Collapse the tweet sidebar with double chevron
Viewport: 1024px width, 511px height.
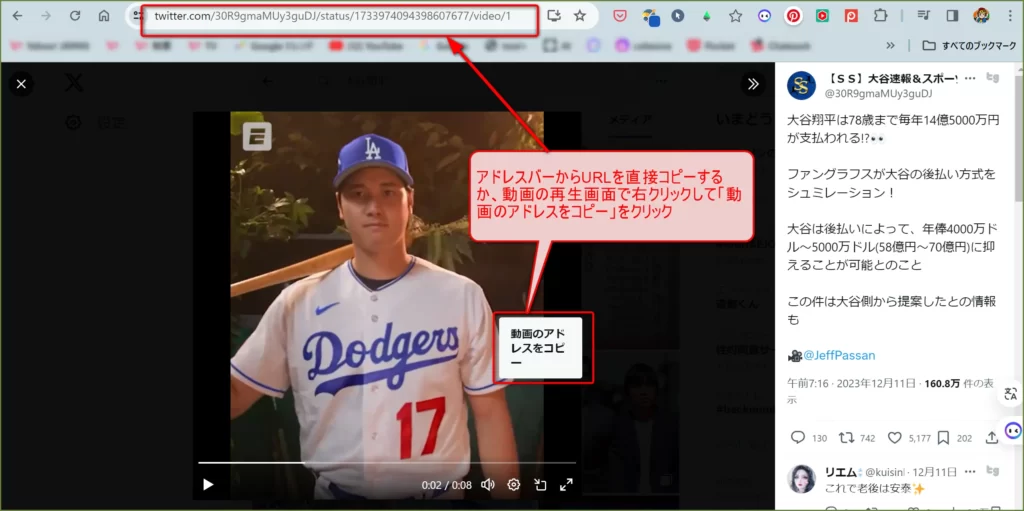(753, 84)
